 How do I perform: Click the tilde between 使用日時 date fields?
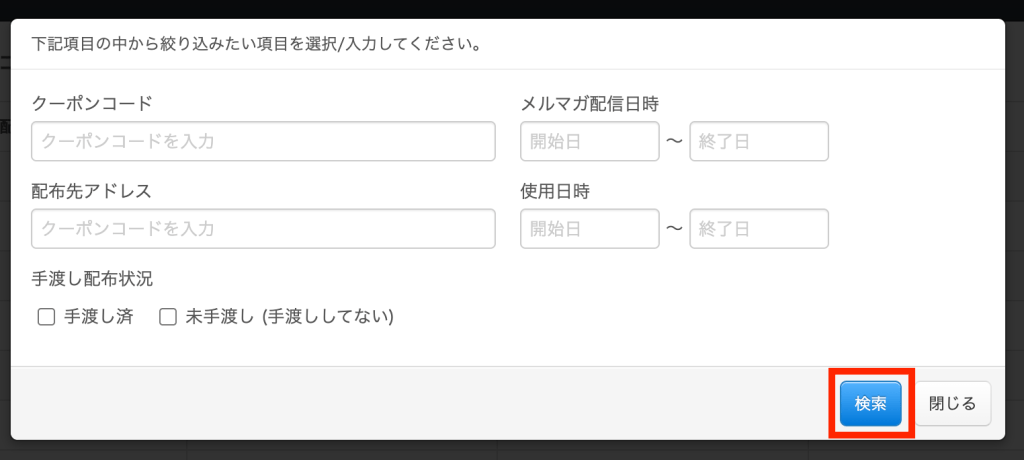[674, 229]
